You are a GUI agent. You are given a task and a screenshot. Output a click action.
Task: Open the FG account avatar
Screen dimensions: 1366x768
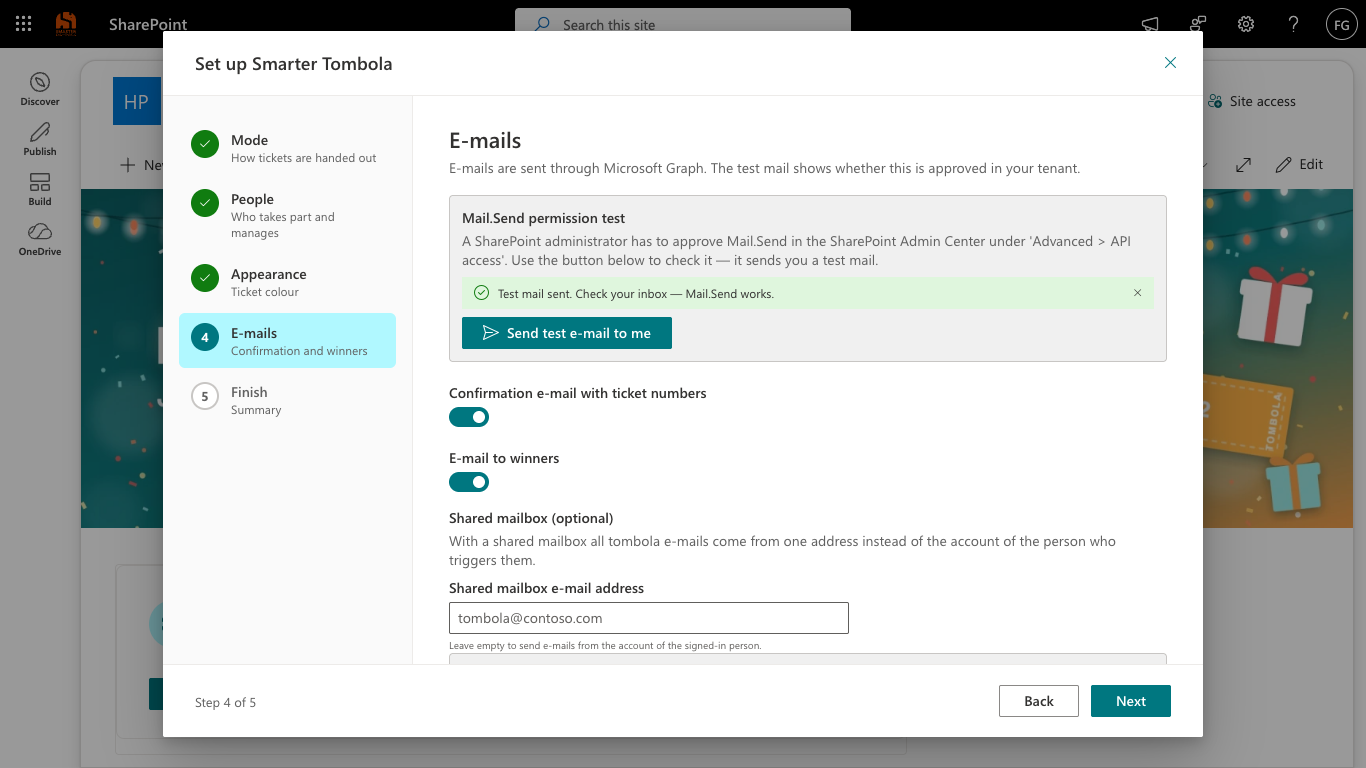pos(1341,24)
